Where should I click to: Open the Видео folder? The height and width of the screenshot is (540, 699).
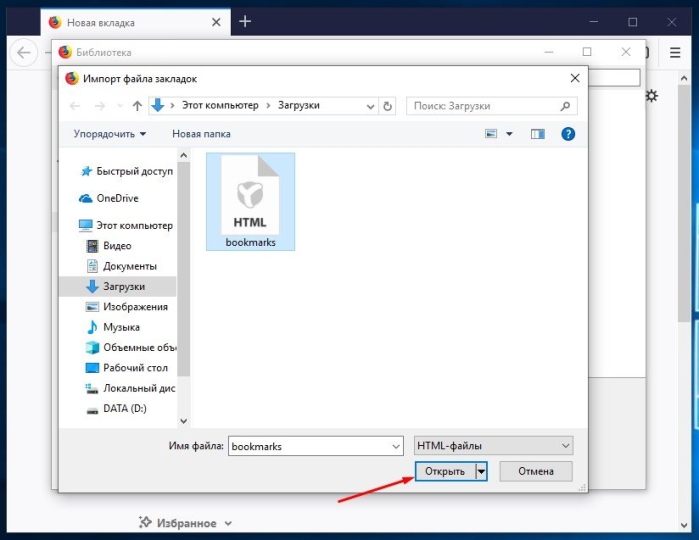[109, 246]
